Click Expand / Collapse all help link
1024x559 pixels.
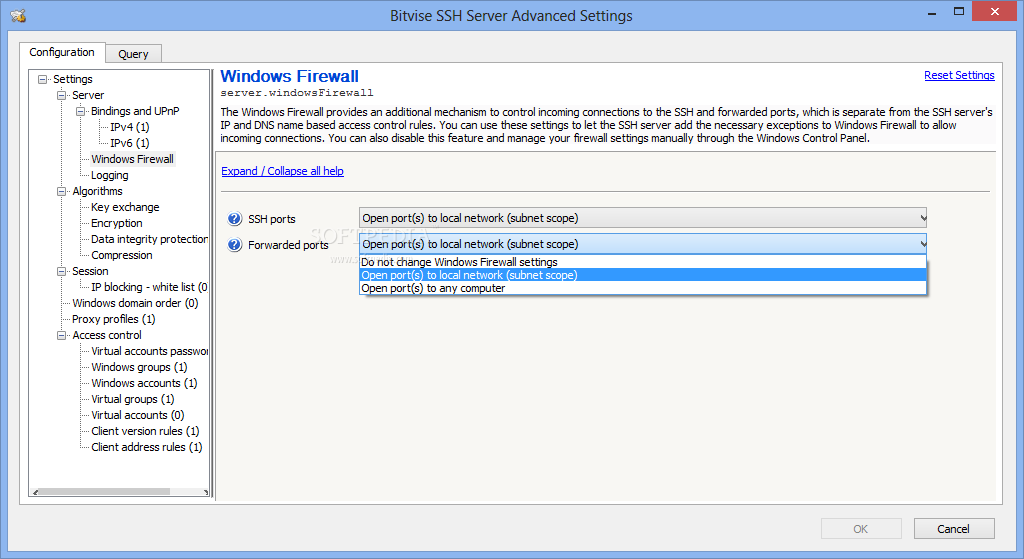[282, 171]
